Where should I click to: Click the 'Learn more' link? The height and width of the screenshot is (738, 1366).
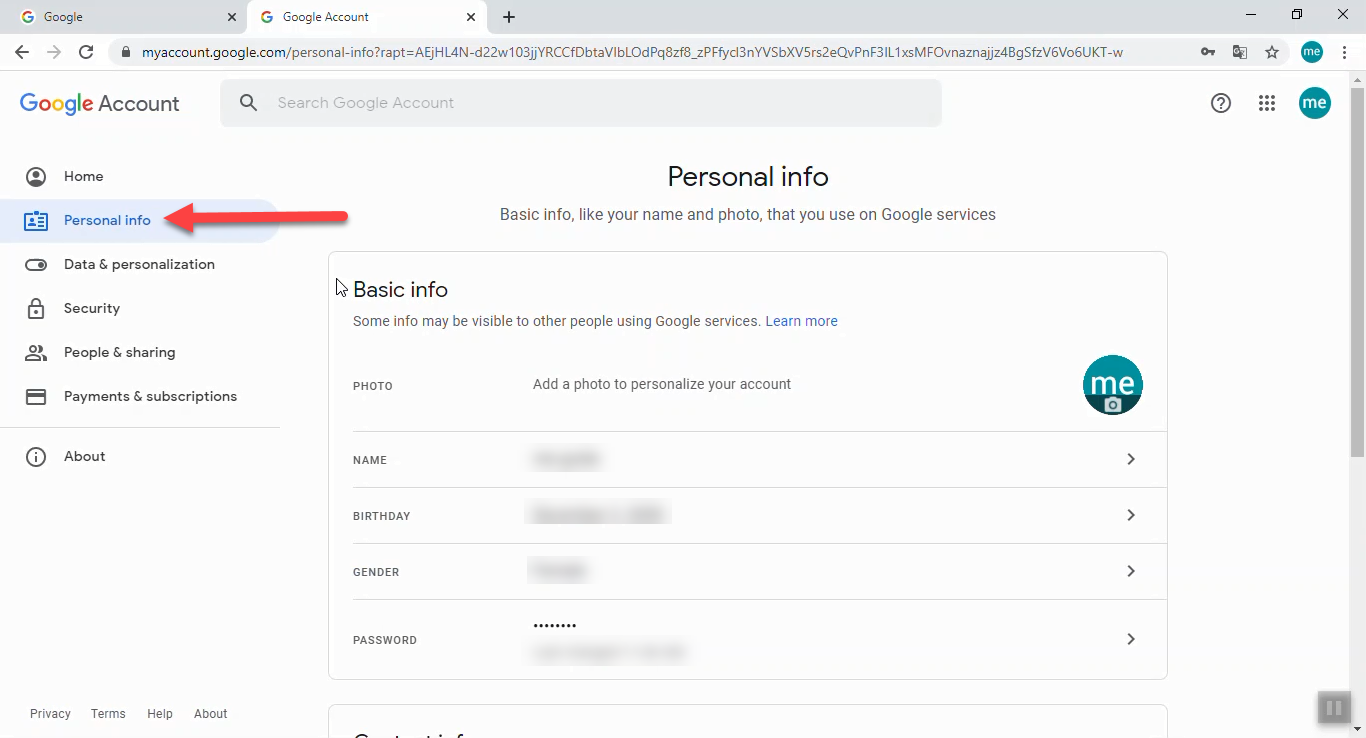[801, 320]
